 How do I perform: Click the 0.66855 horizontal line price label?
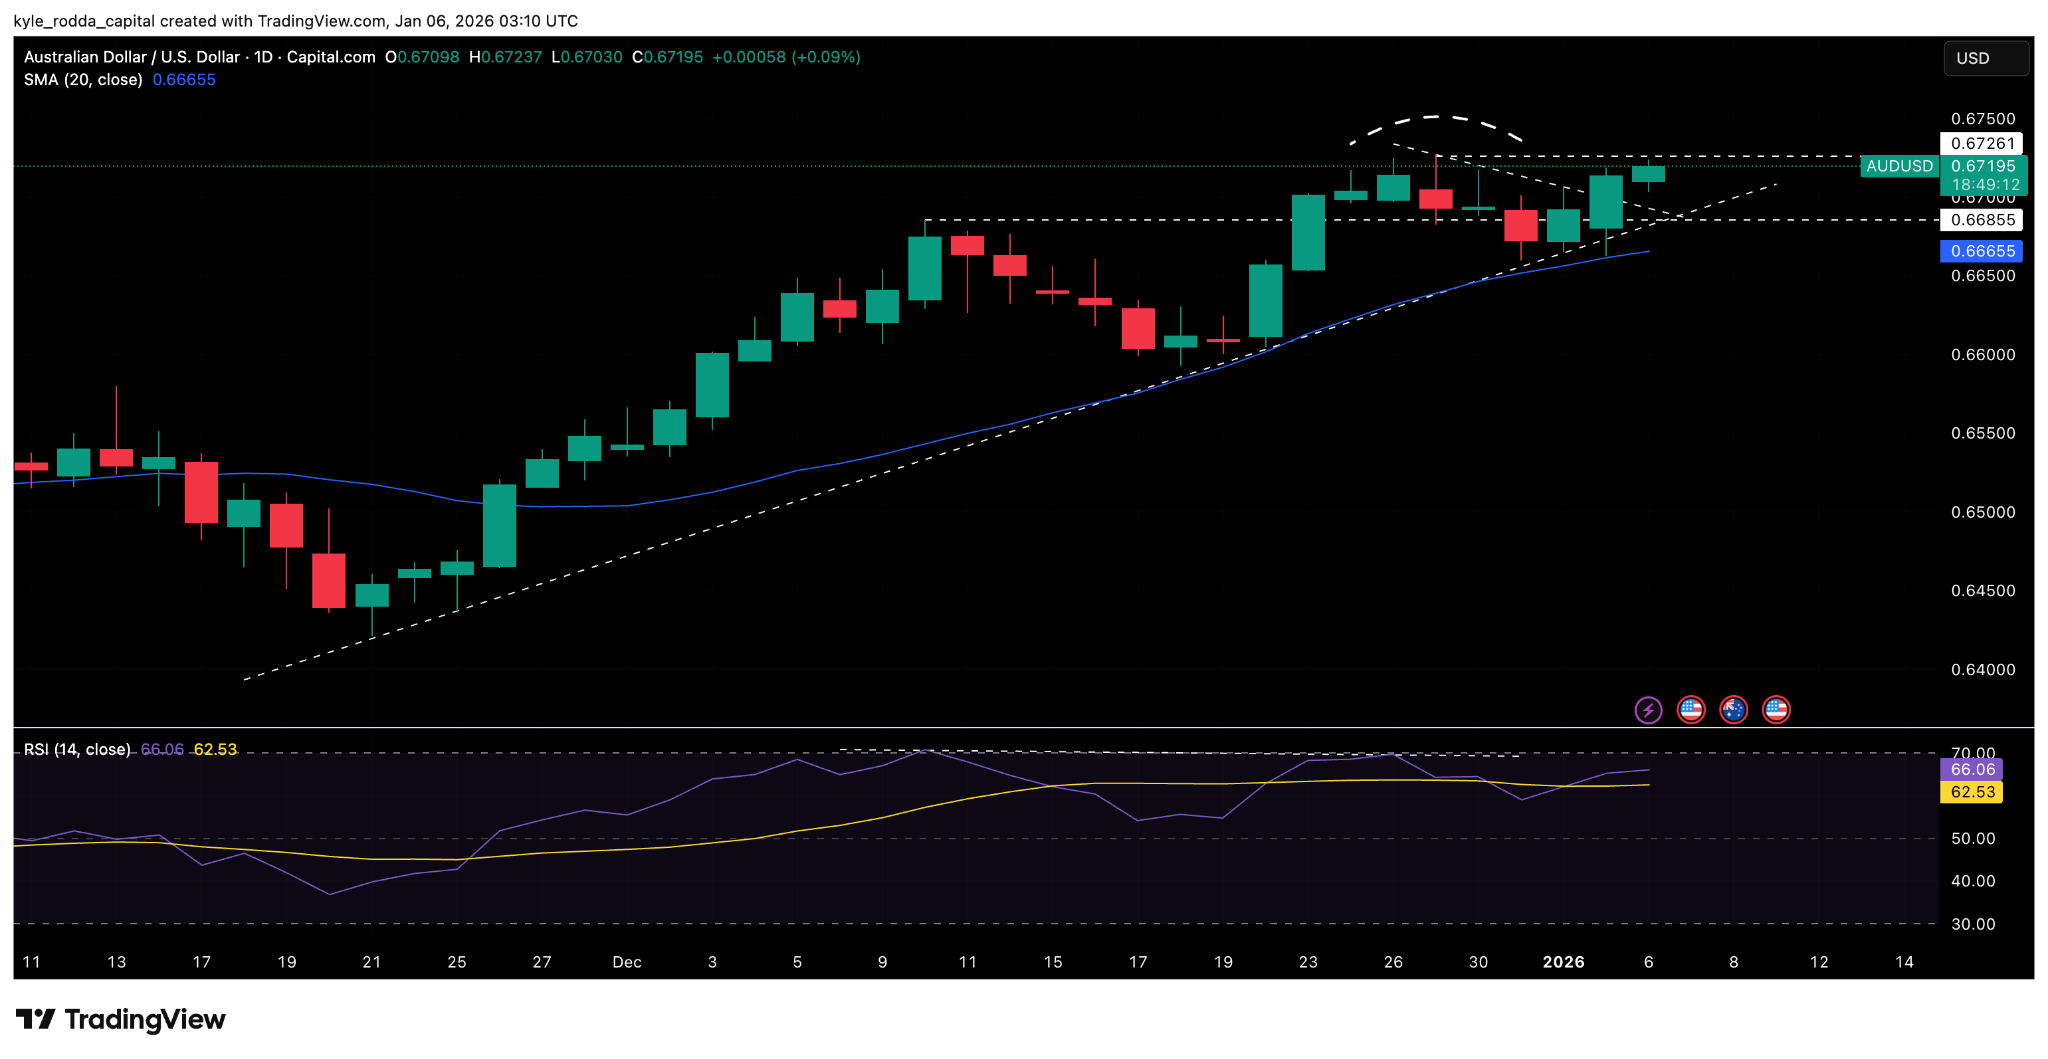click(x=1982, y=220)
